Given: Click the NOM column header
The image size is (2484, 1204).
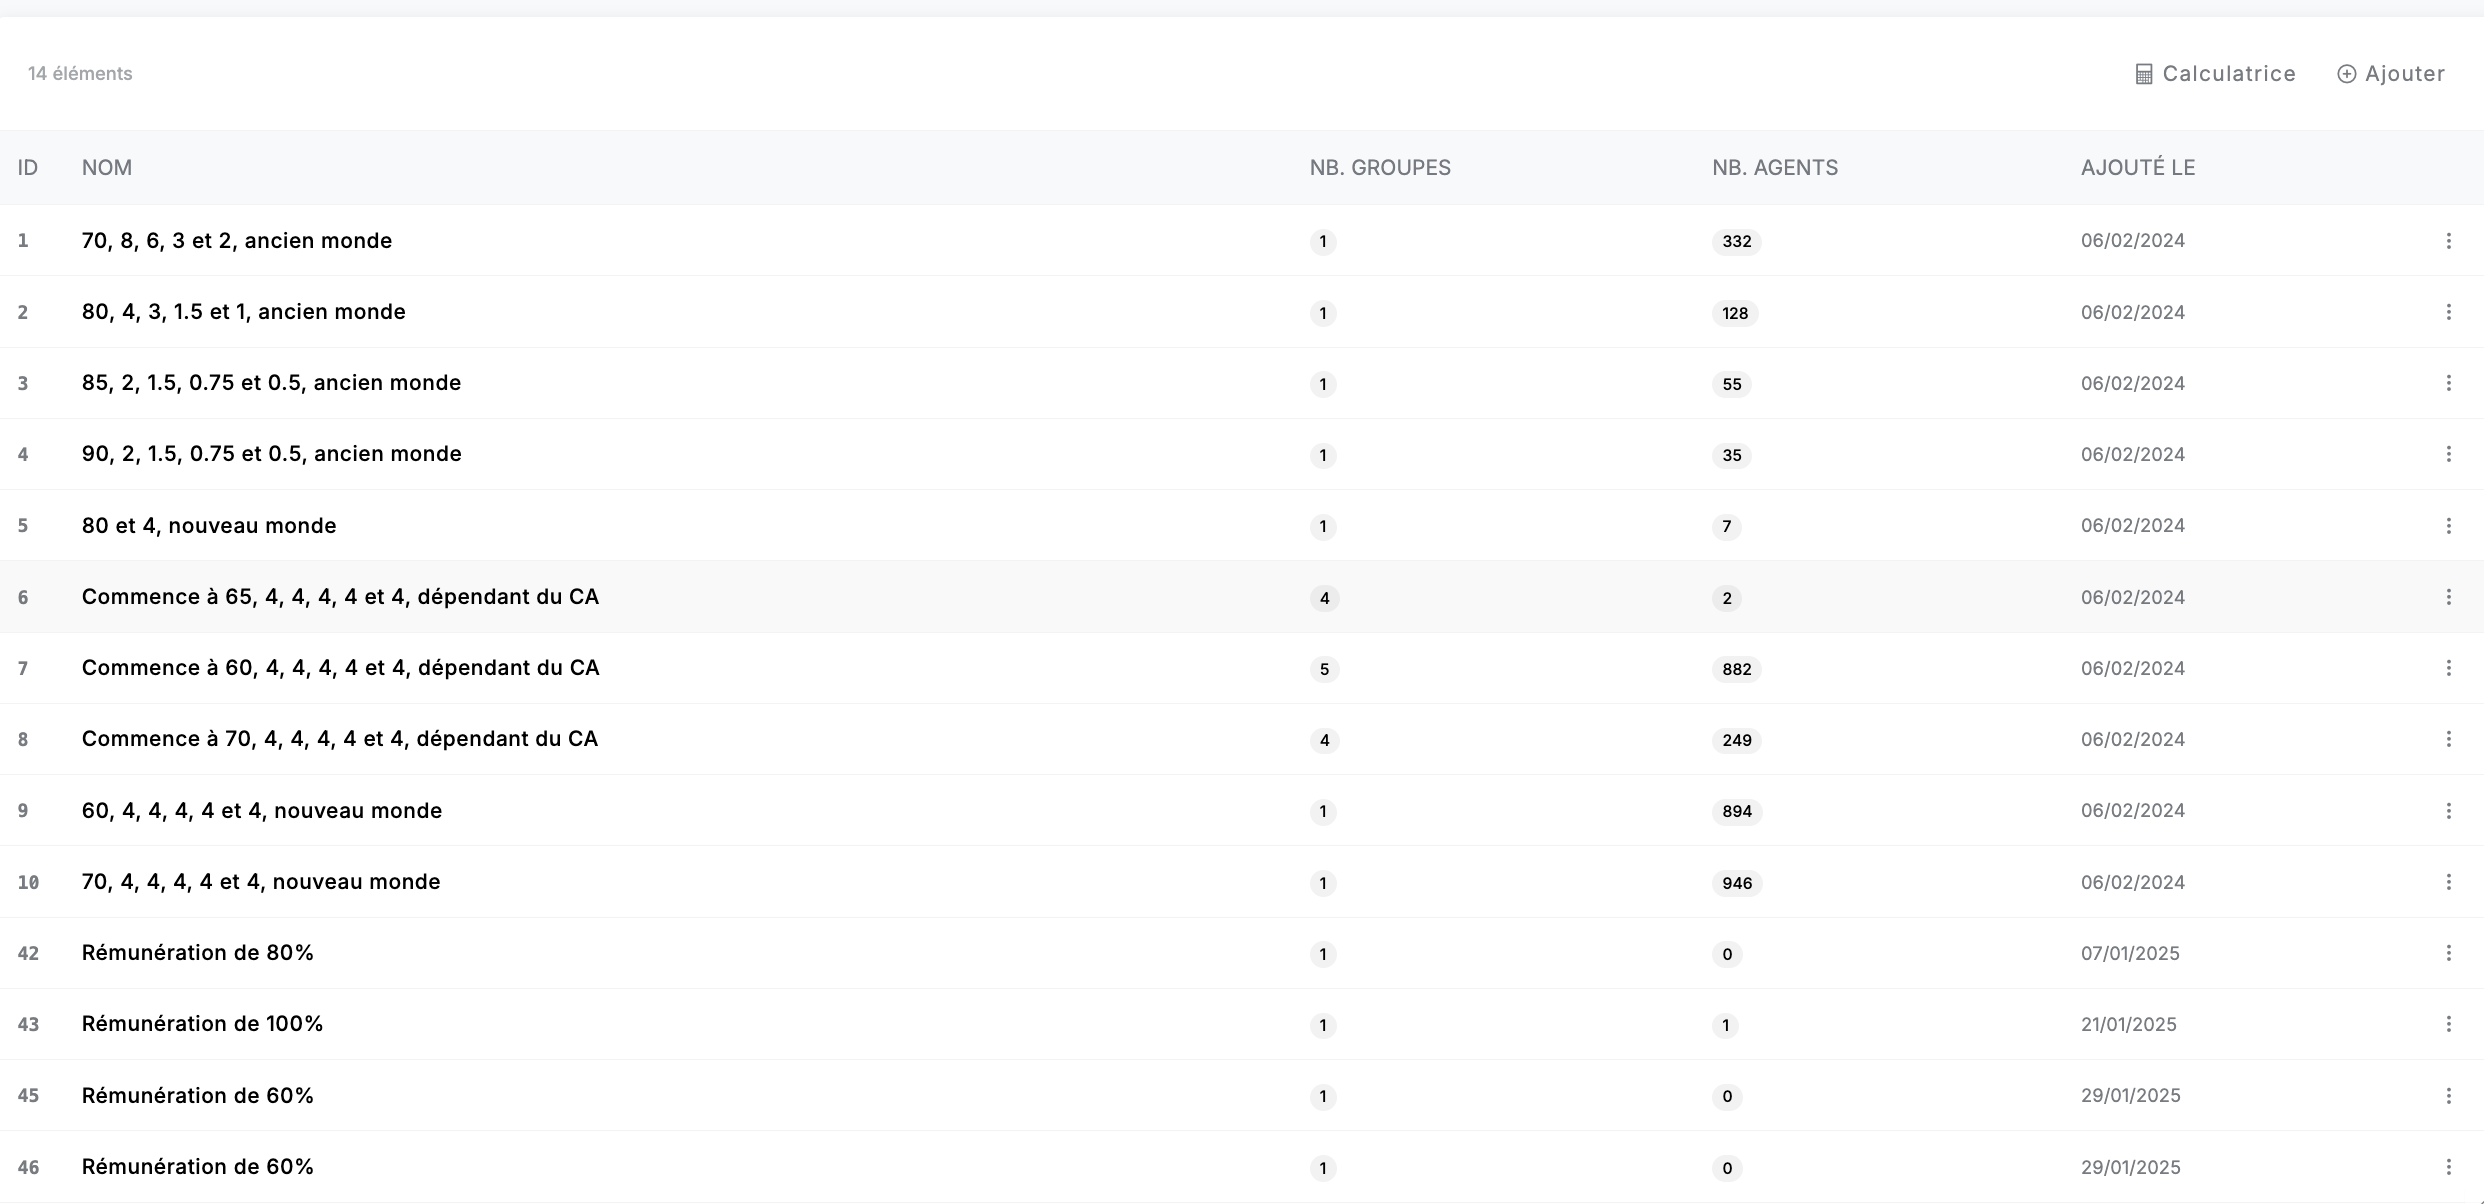Looking at the screenshot, I should (x=106, y=168).
